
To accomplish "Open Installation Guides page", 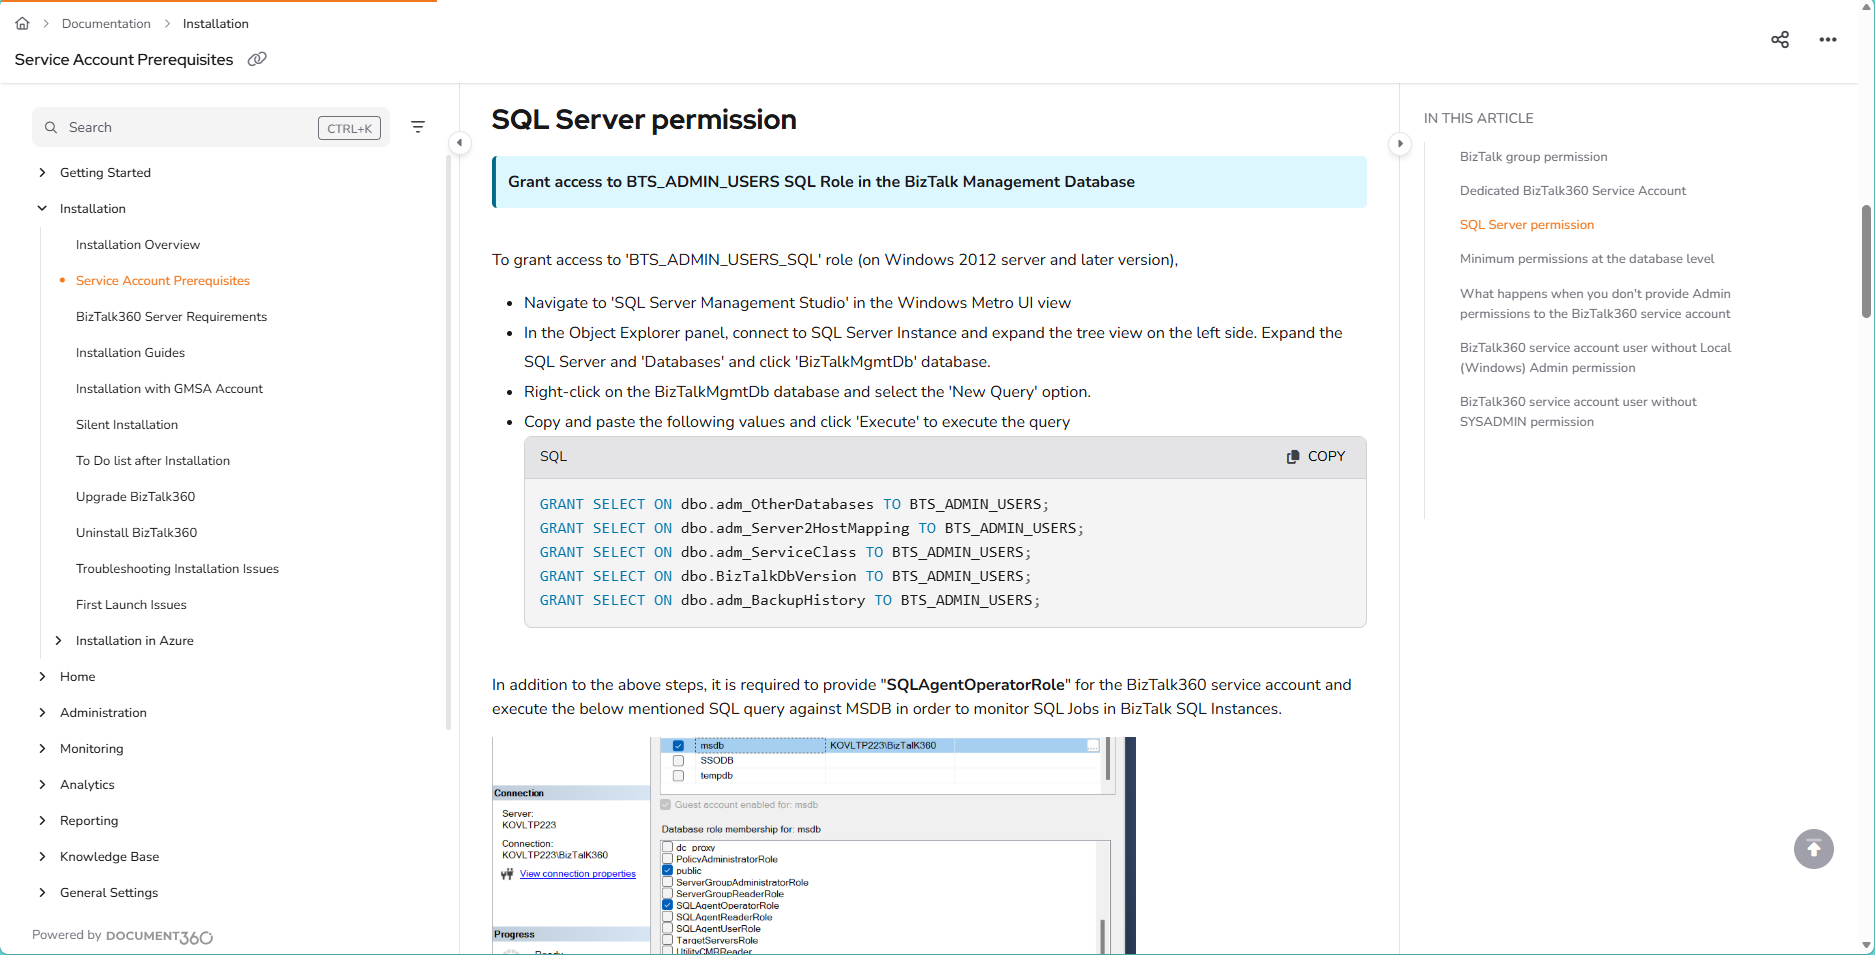I will coord(130,353).
